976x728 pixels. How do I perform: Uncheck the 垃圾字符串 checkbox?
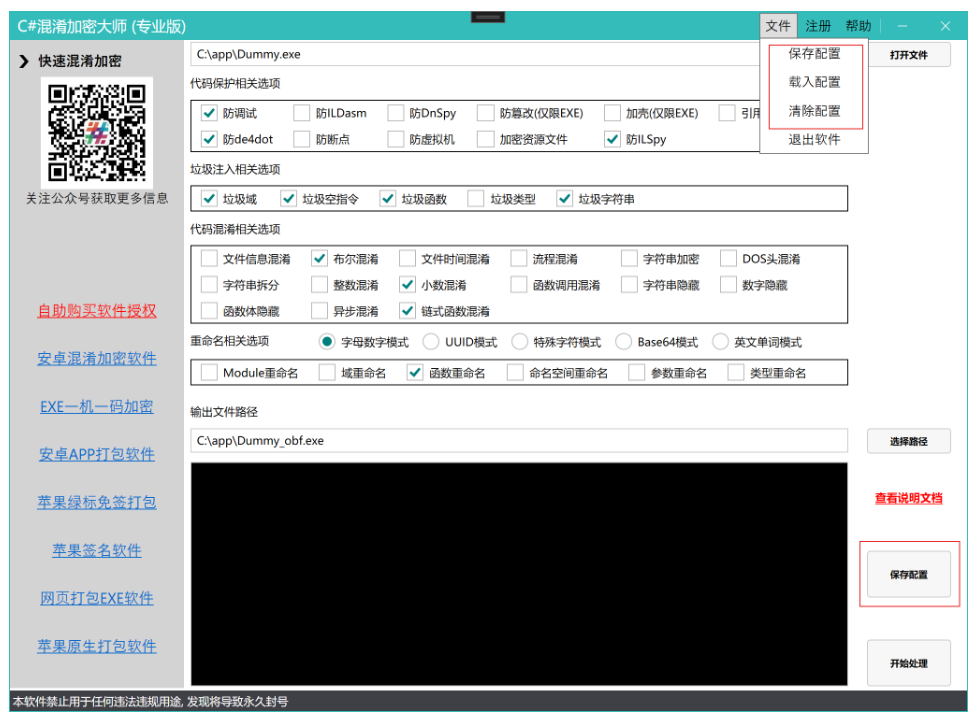coord(565,199)
